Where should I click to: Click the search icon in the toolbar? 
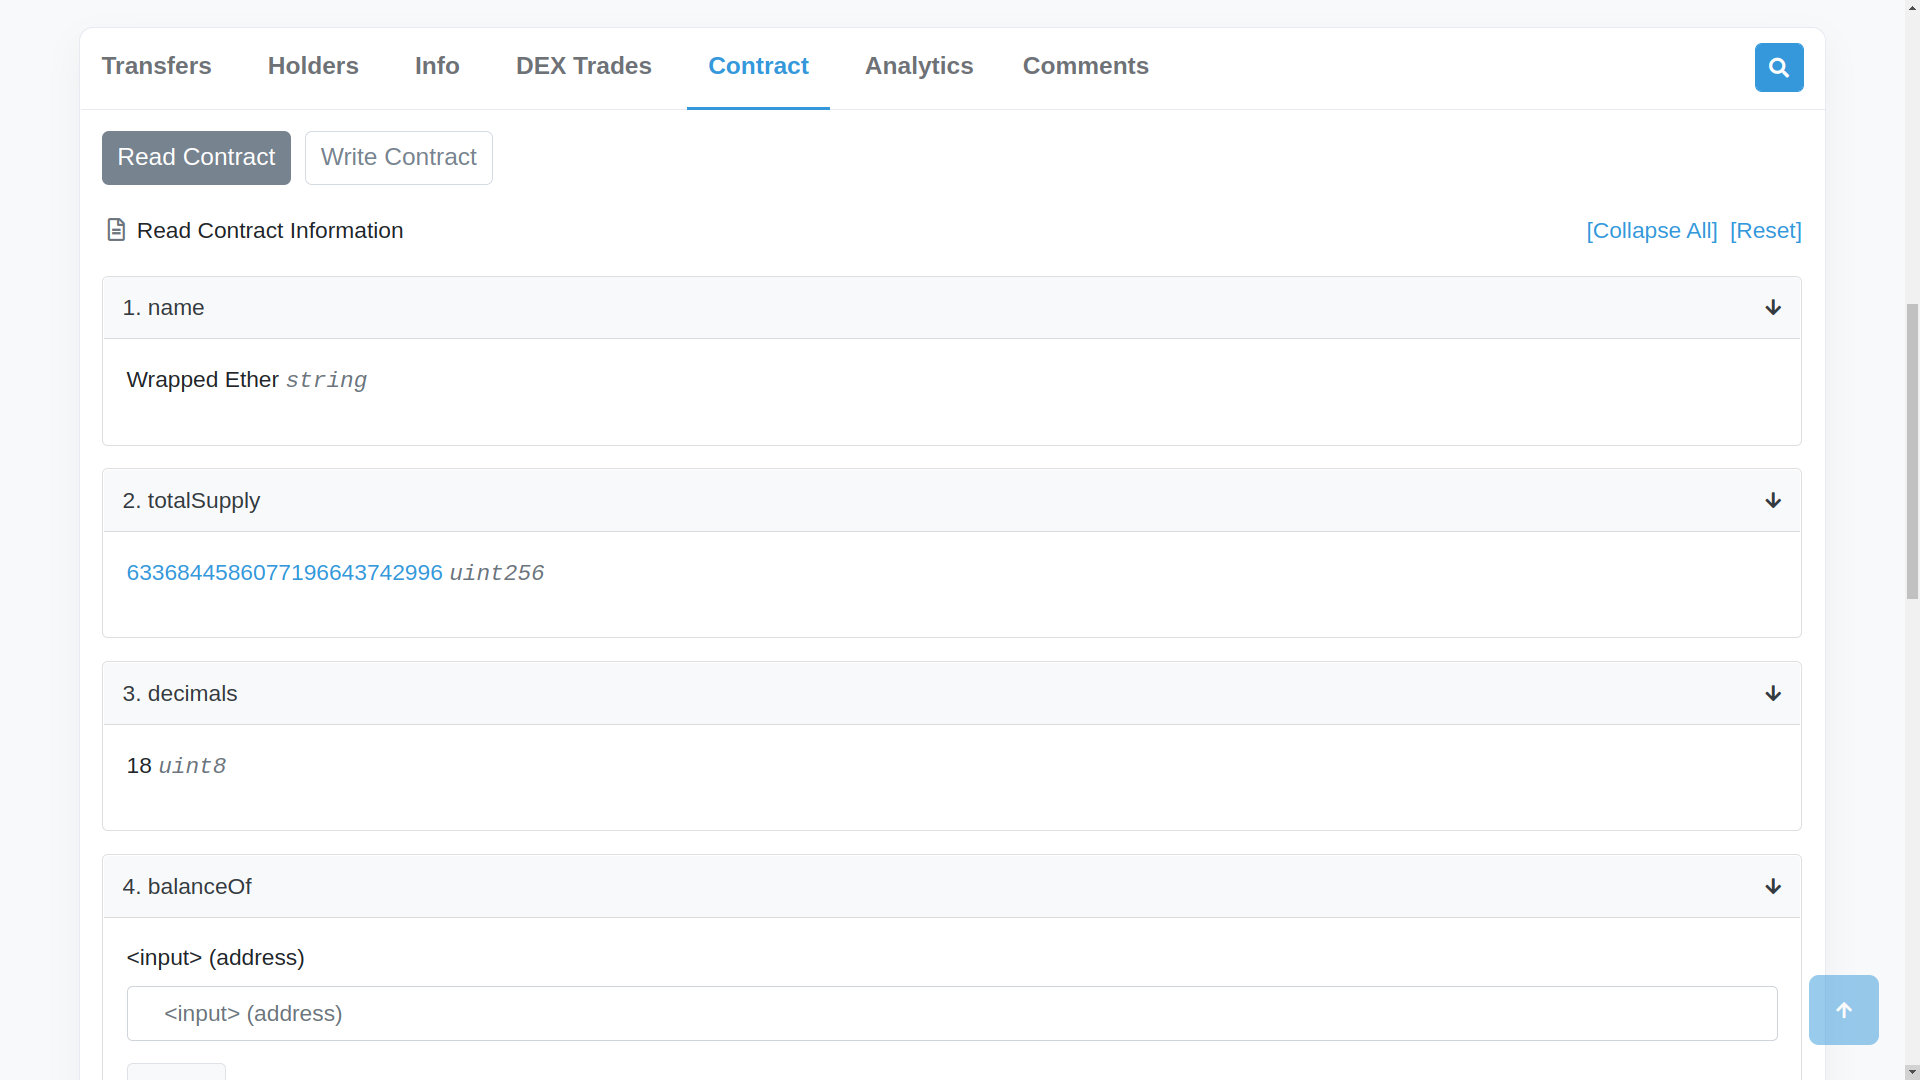pyautogui.click(x=1779, y=66)
